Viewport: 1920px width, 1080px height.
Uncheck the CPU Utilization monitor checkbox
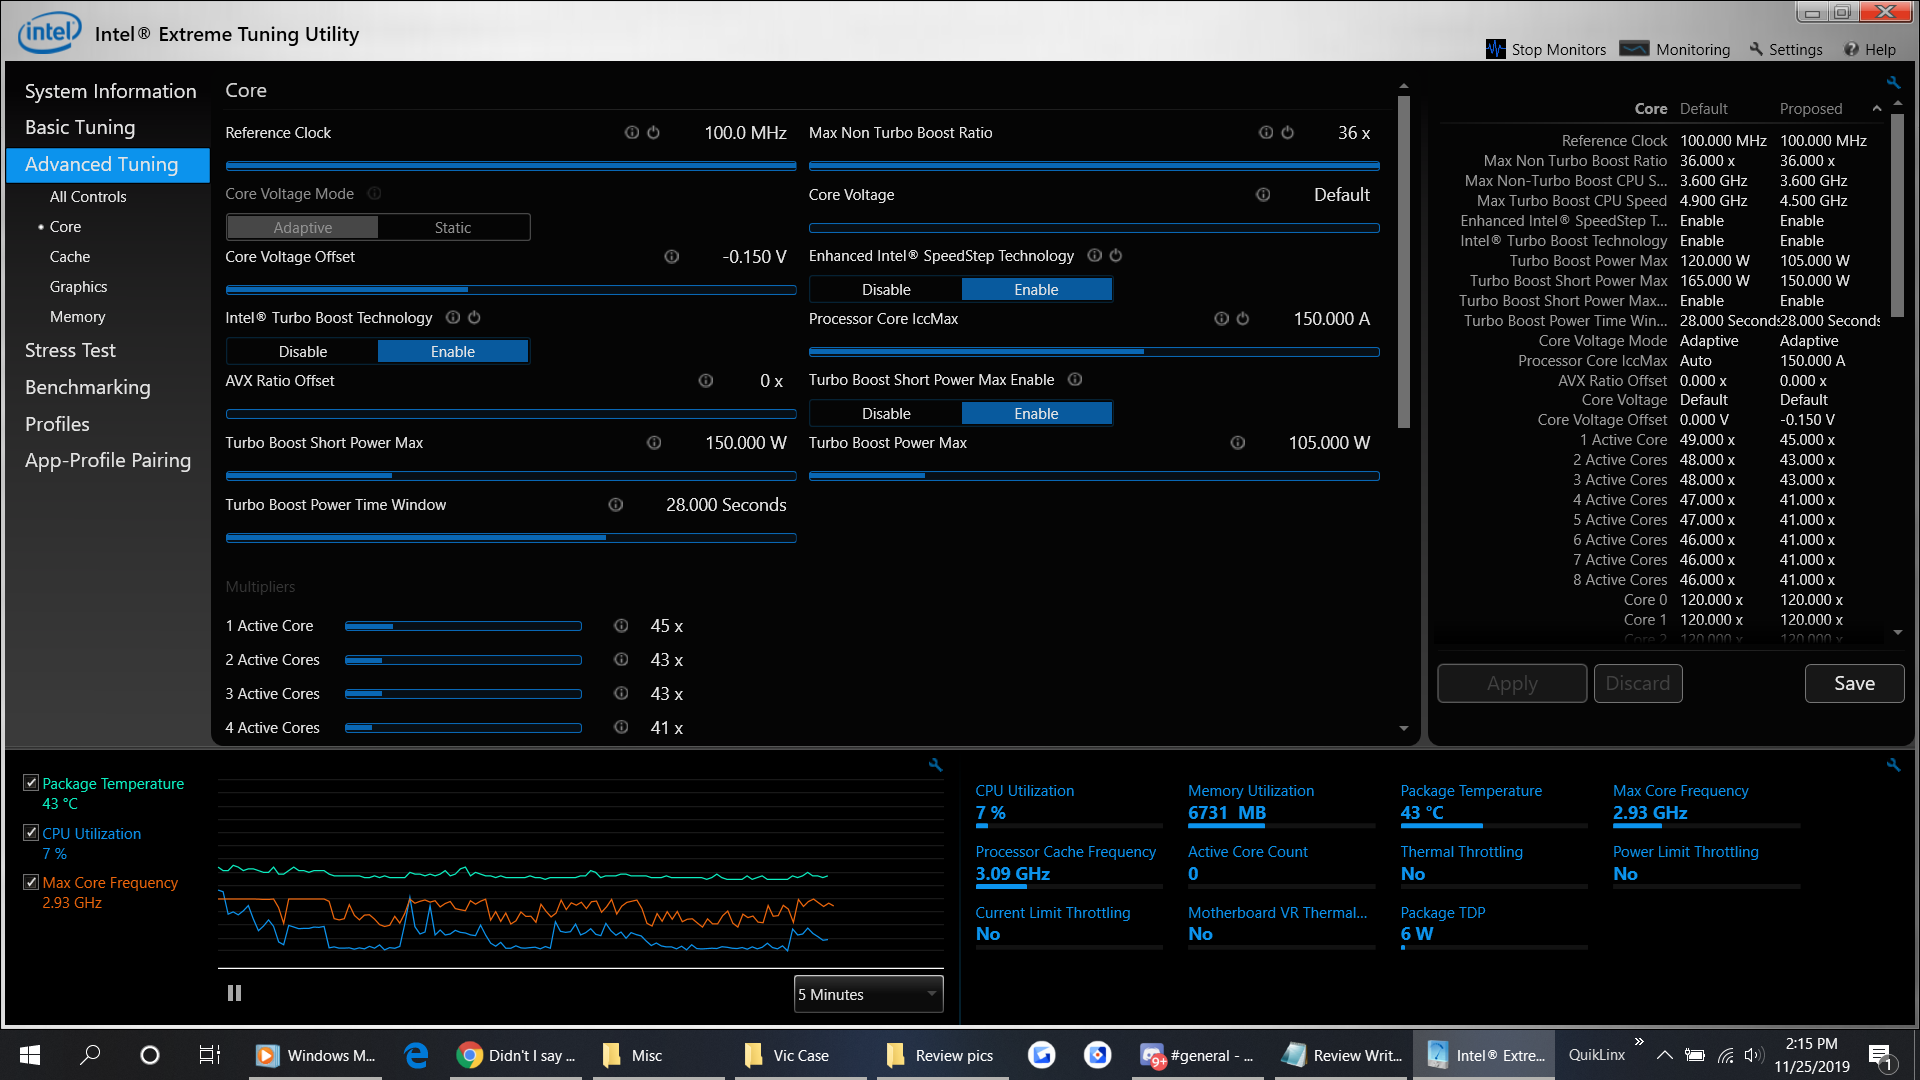coord(31,833)
